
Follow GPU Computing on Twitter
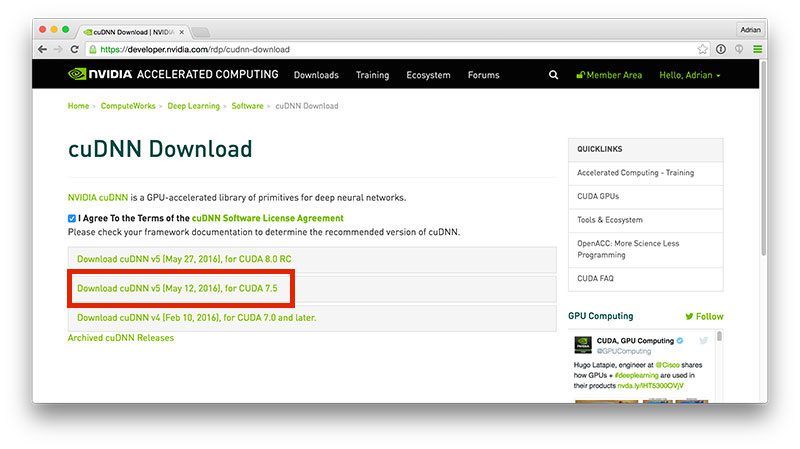(x=704, y=316)
